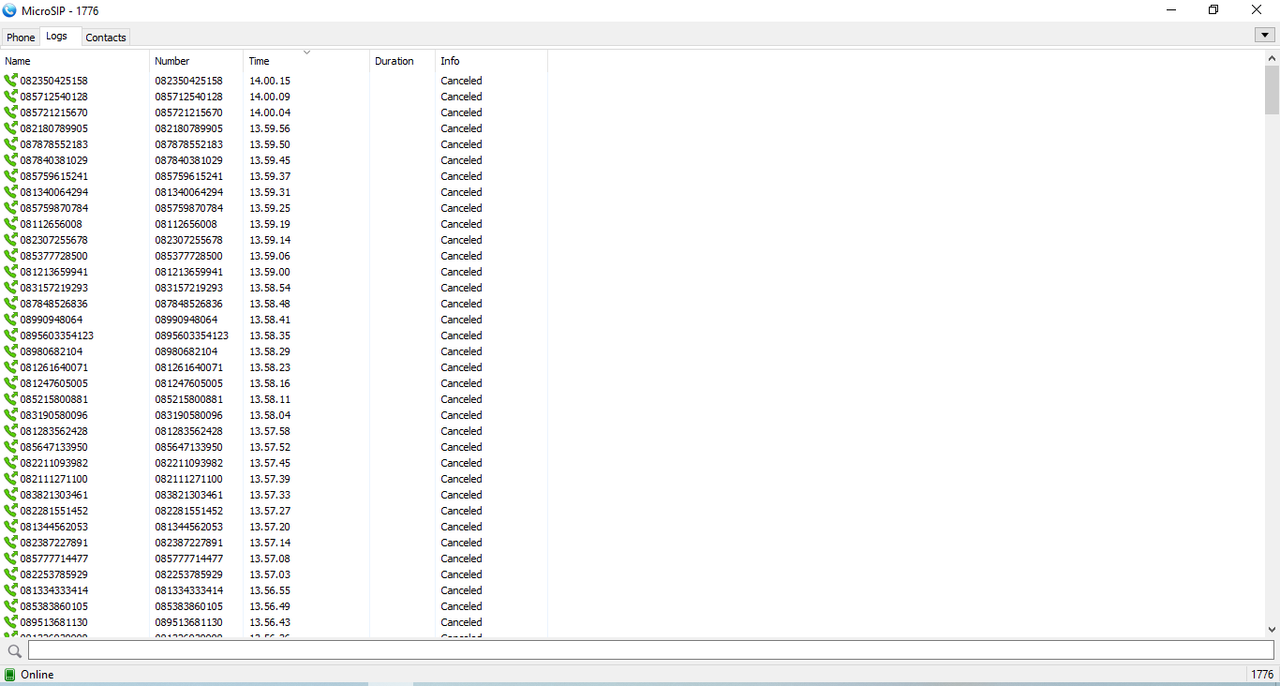
Task: Click outgoing call icon for 085759615241
Action: click(x=11, y=177)
